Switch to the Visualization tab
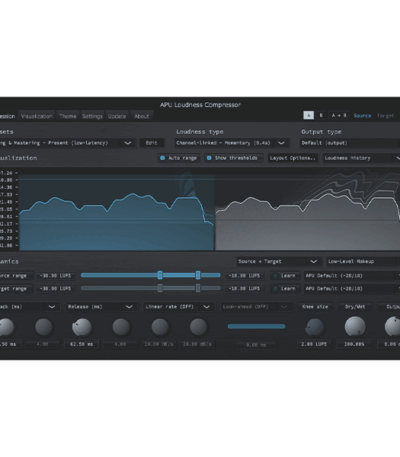 [x=37, y=116]
